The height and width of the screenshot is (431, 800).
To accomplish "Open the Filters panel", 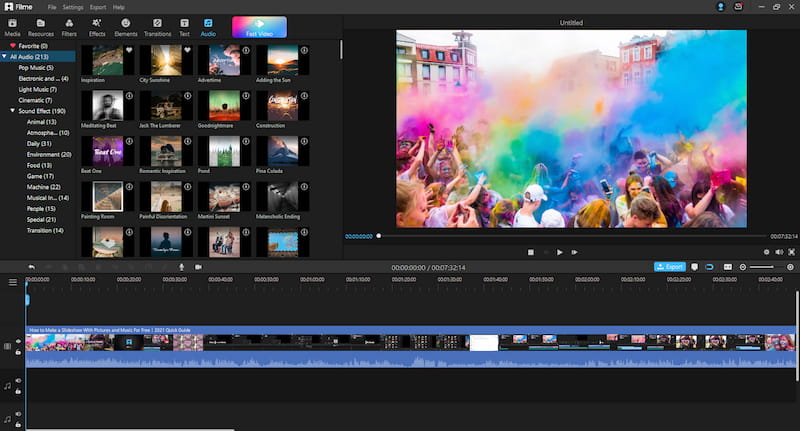I will [69, 26].
